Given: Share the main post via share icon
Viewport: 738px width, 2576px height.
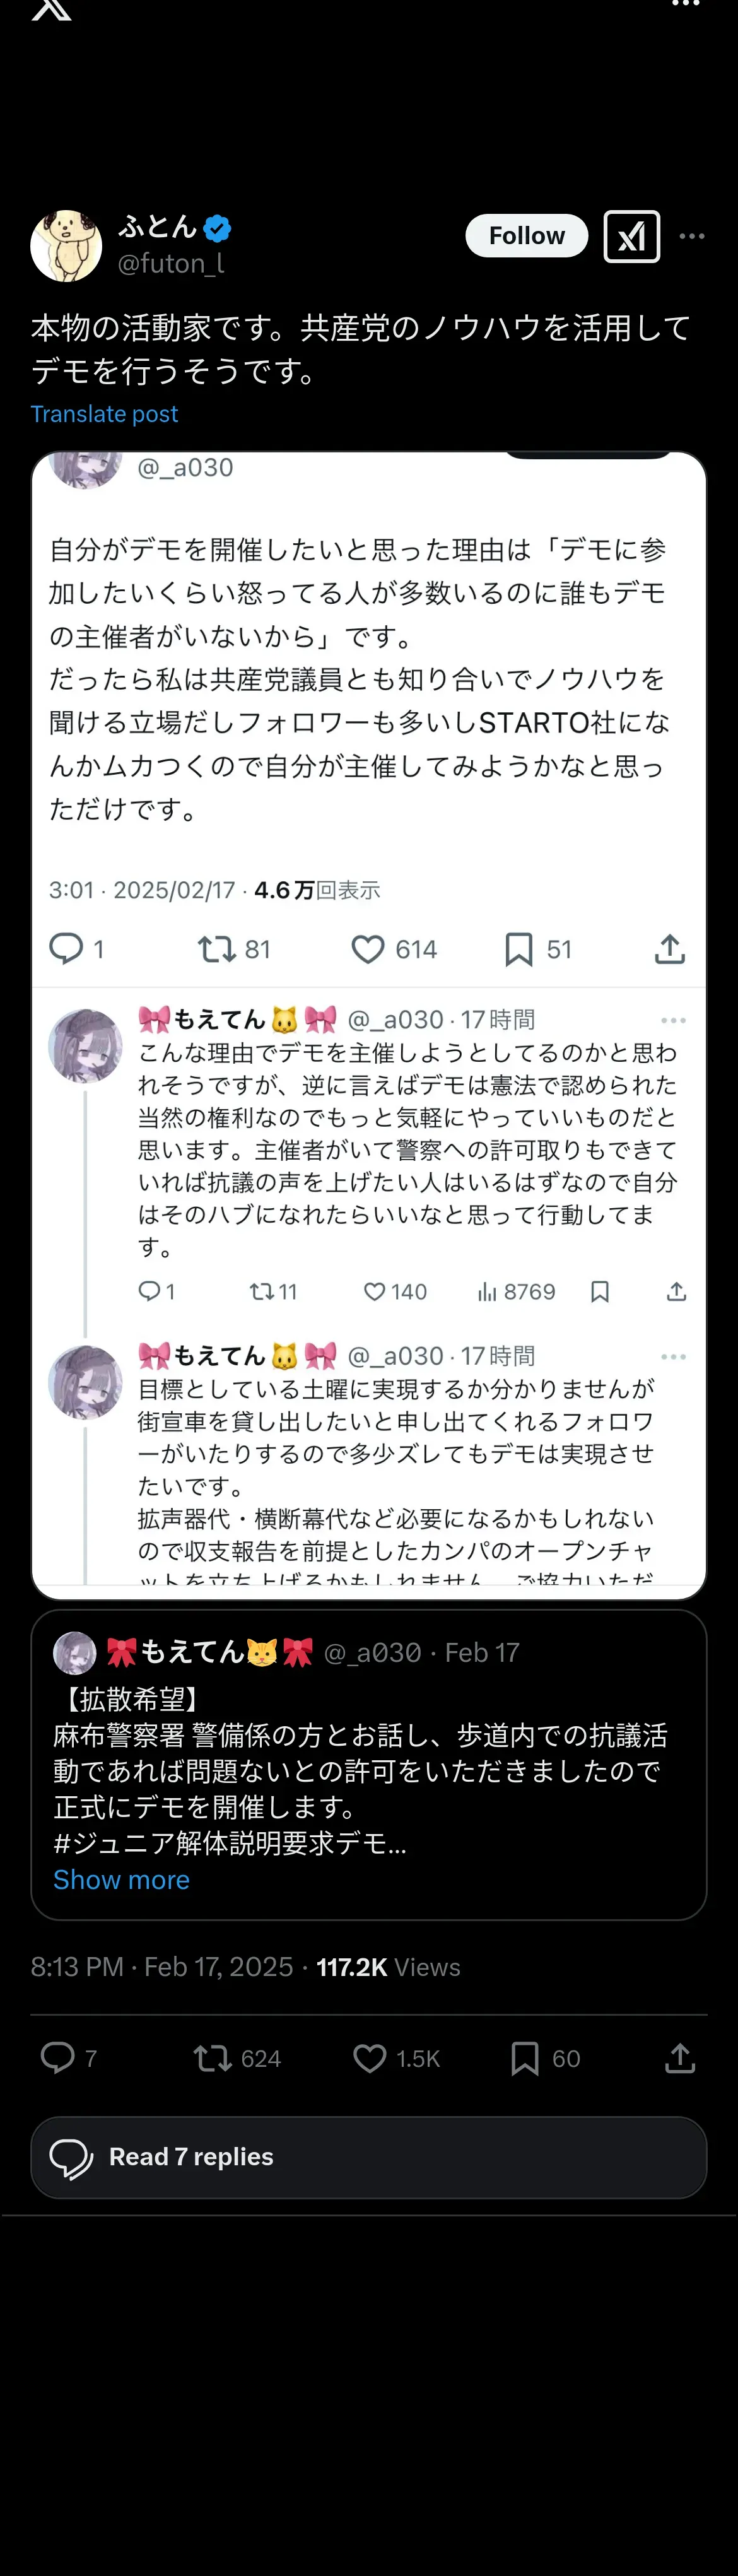Looking at the screenshot, I should [x=680, y=2058].
